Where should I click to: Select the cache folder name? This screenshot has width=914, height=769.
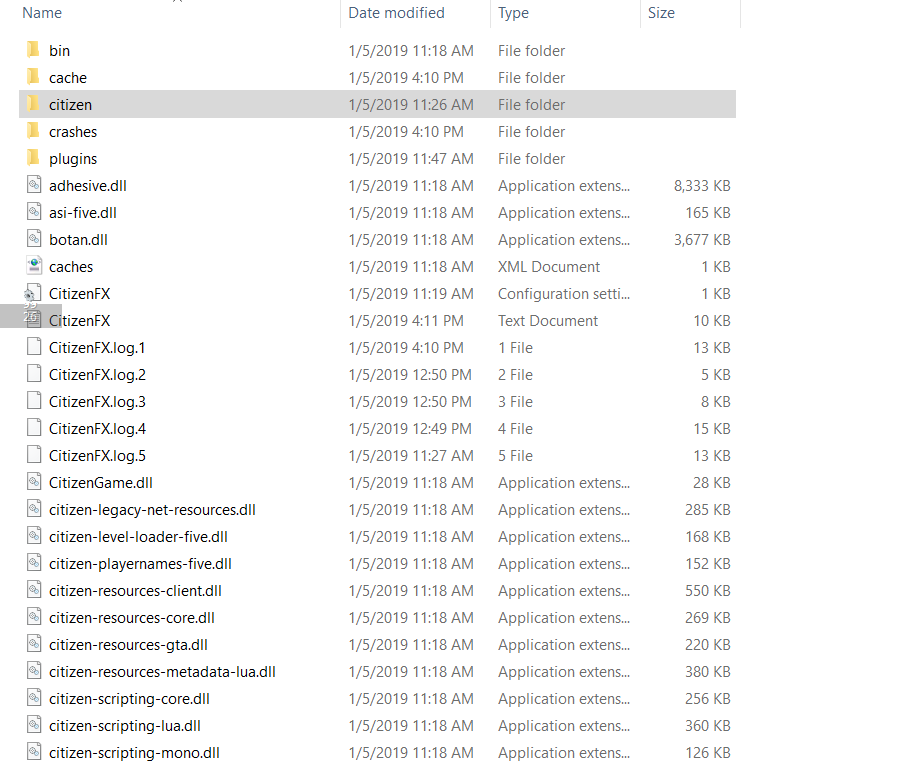(68, 78)
